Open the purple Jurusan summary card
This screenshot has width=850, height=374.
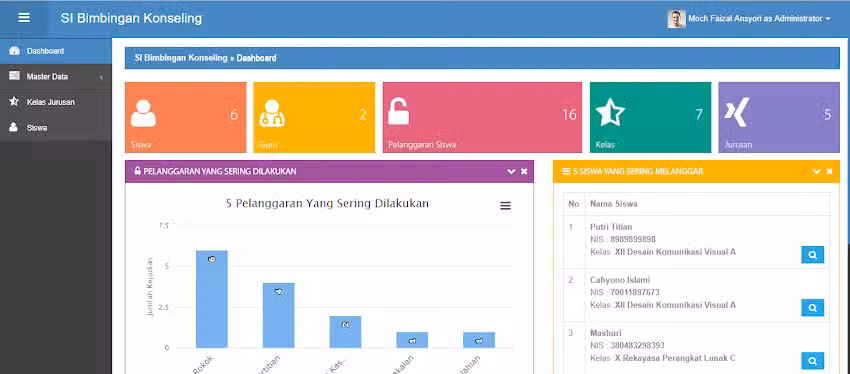[x=779, y=117]
